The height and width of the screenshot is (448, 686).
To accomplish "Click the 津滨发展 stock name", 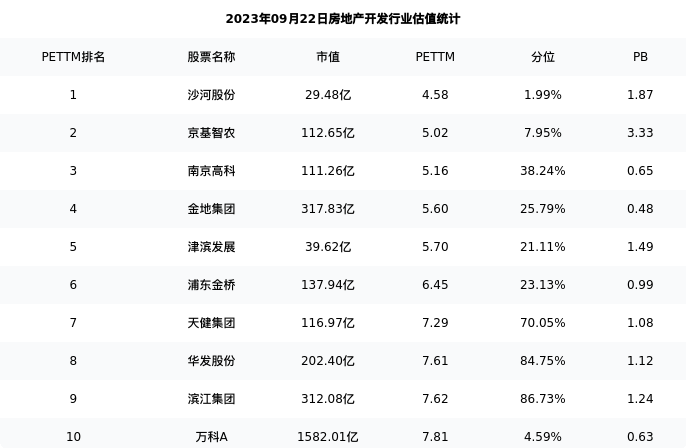I will click(x=211, y=247).
